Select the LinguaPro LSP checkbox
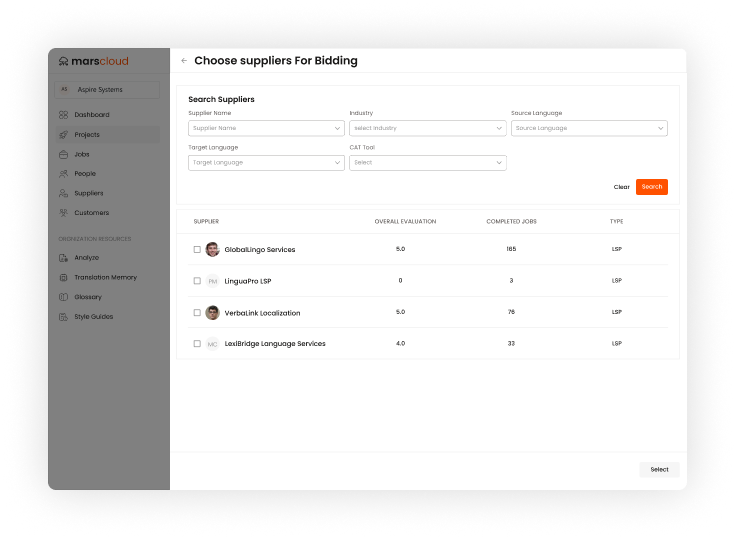 pos(197,281)
